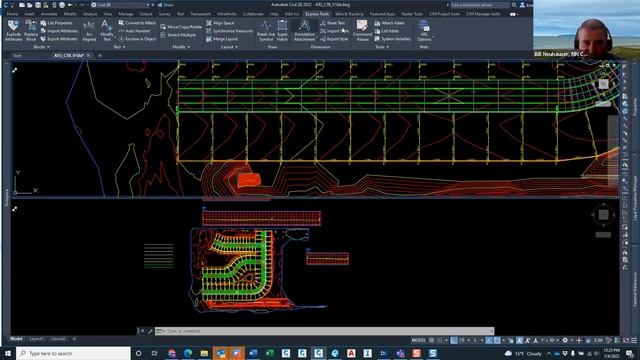The width and height of the screenshot is (640, 360).
Task: Expand the Text panel dropdown
Action: 119,47
